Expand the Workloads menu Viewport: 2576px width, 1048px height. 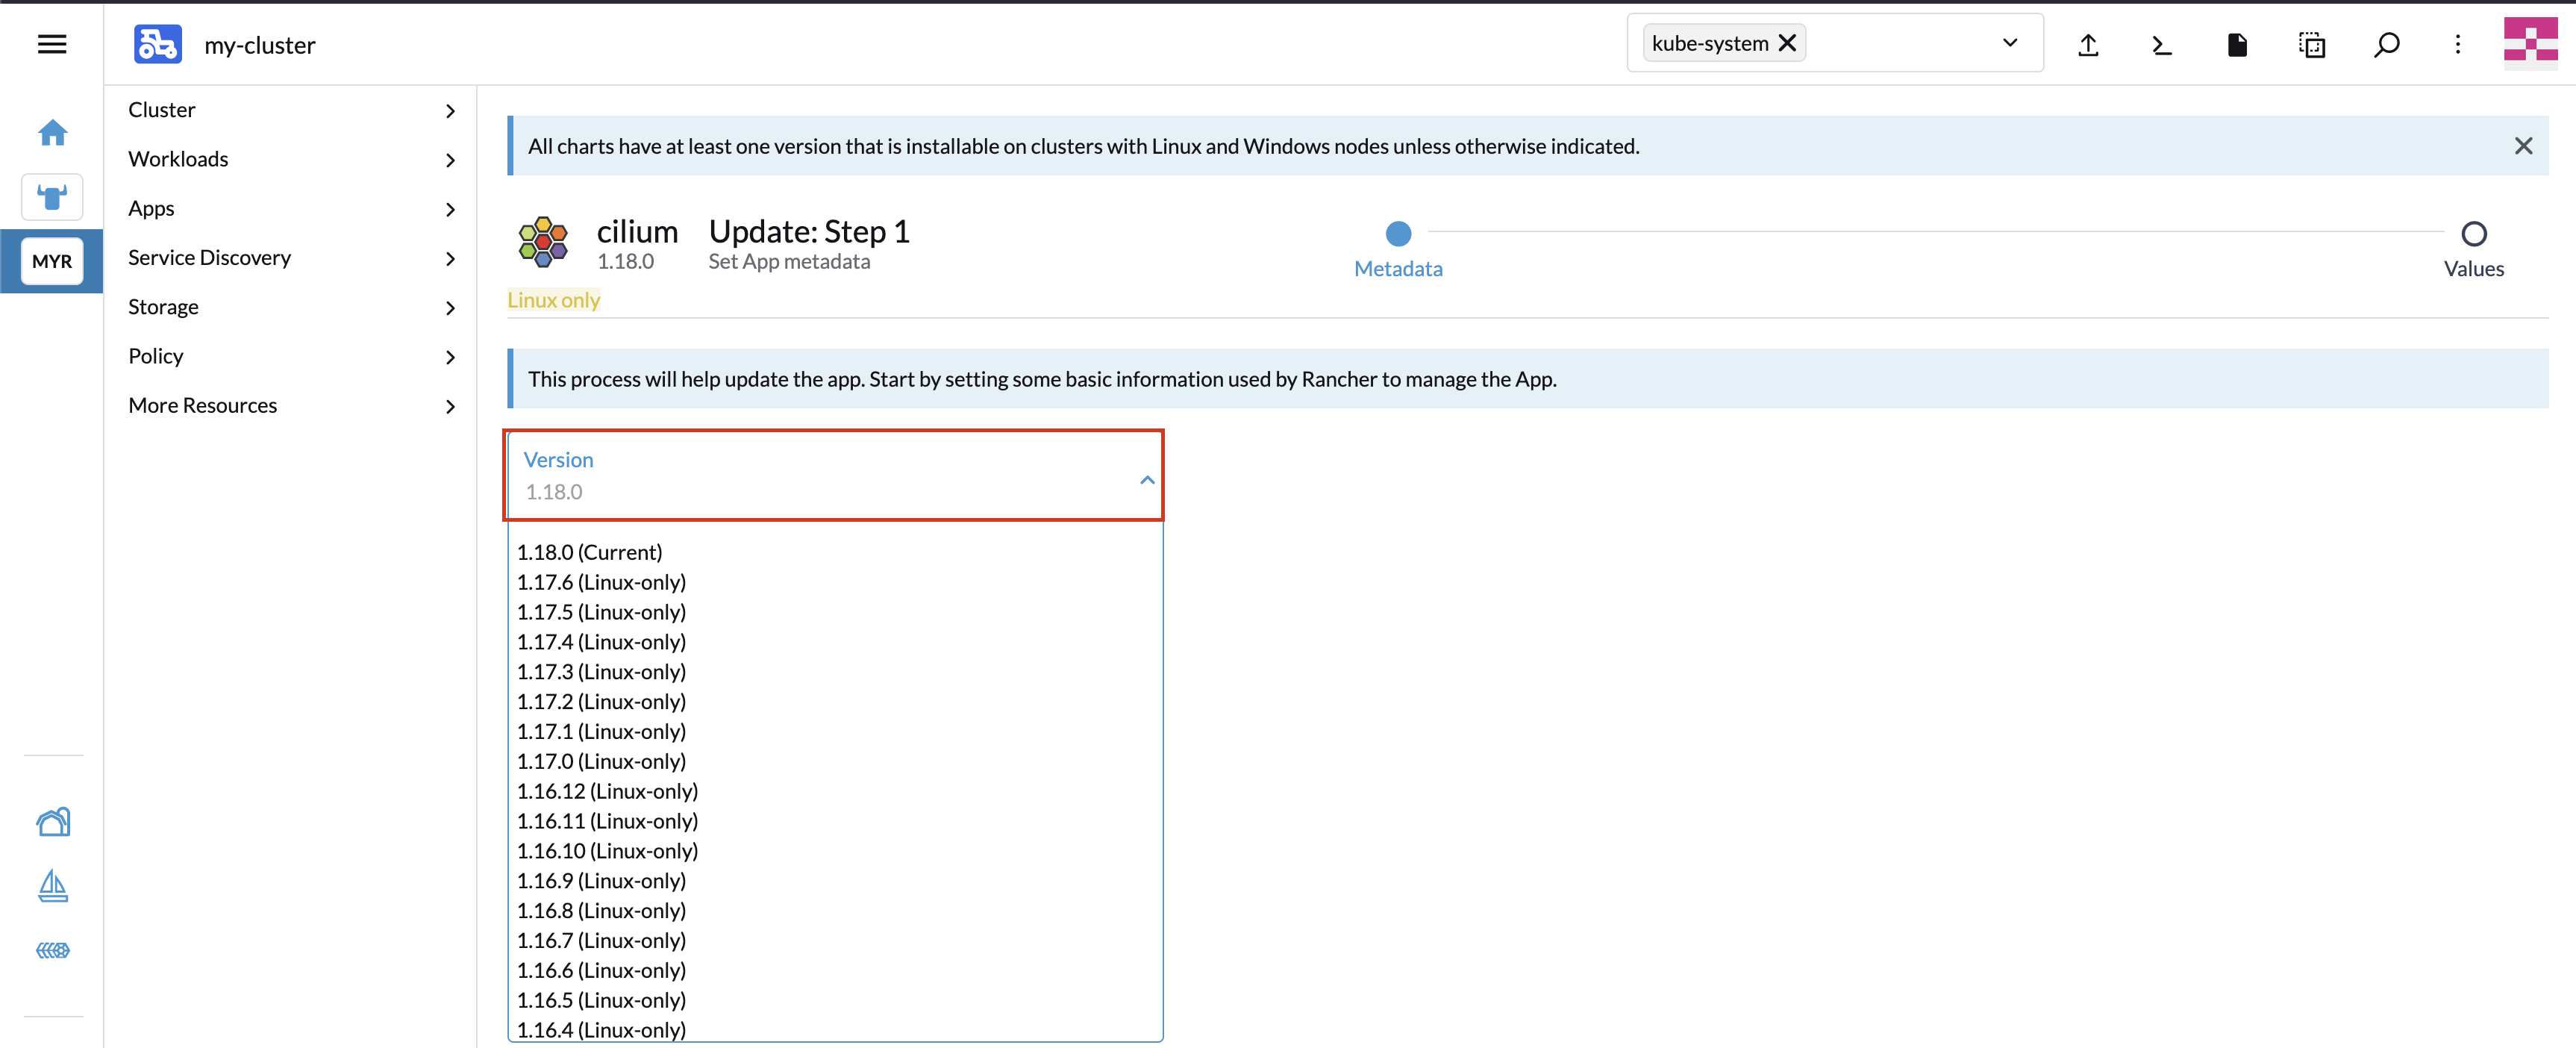pos(291,159)
